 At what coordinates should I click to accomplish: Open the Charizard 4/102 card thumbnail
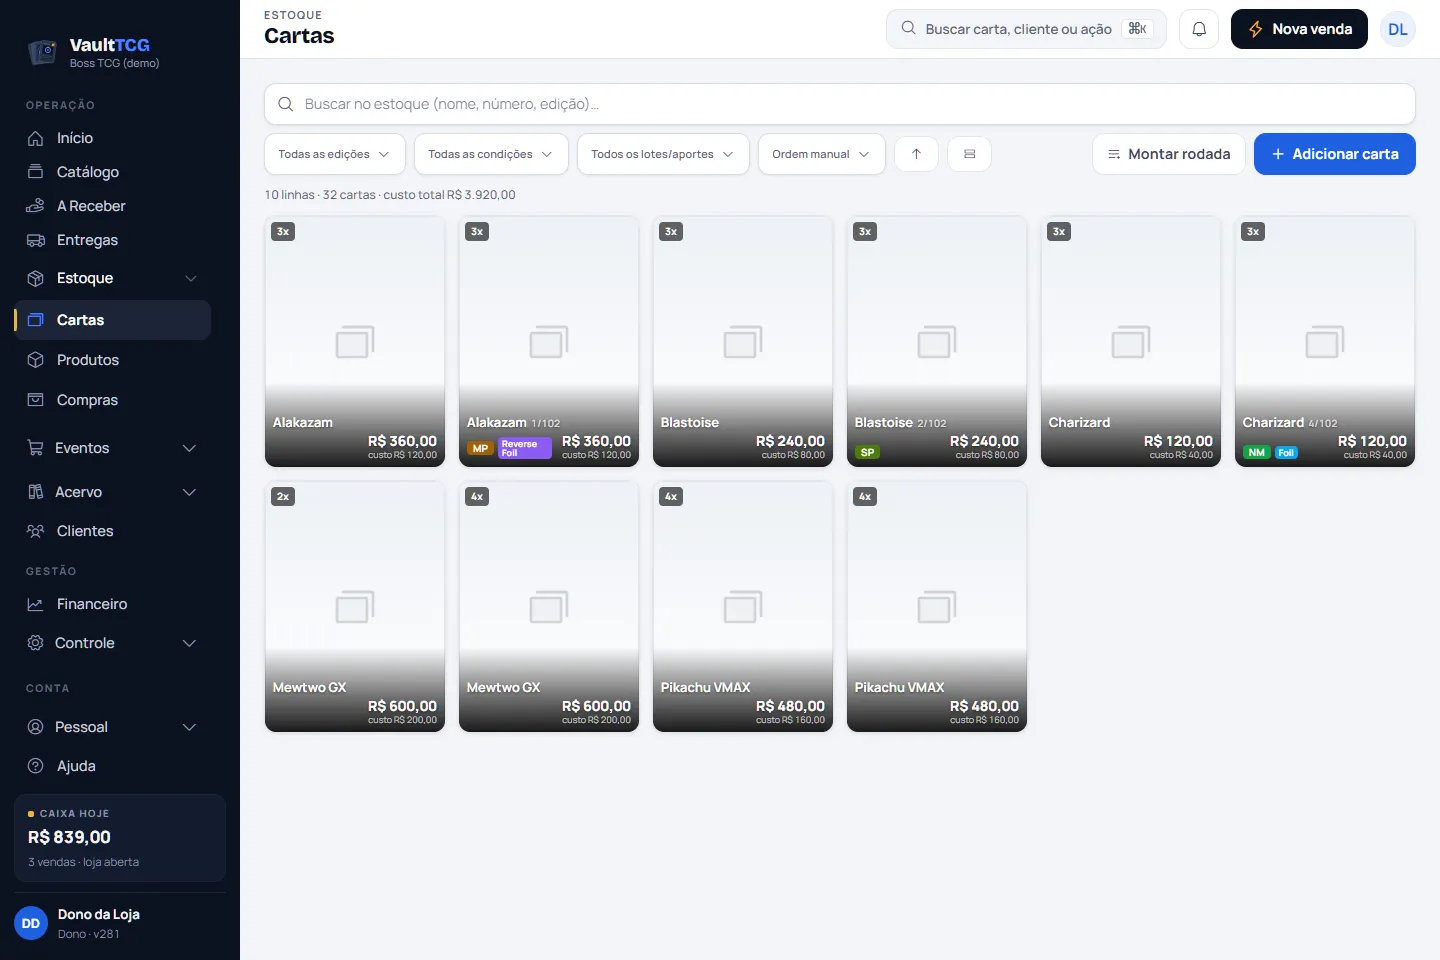click(1325, 342)
